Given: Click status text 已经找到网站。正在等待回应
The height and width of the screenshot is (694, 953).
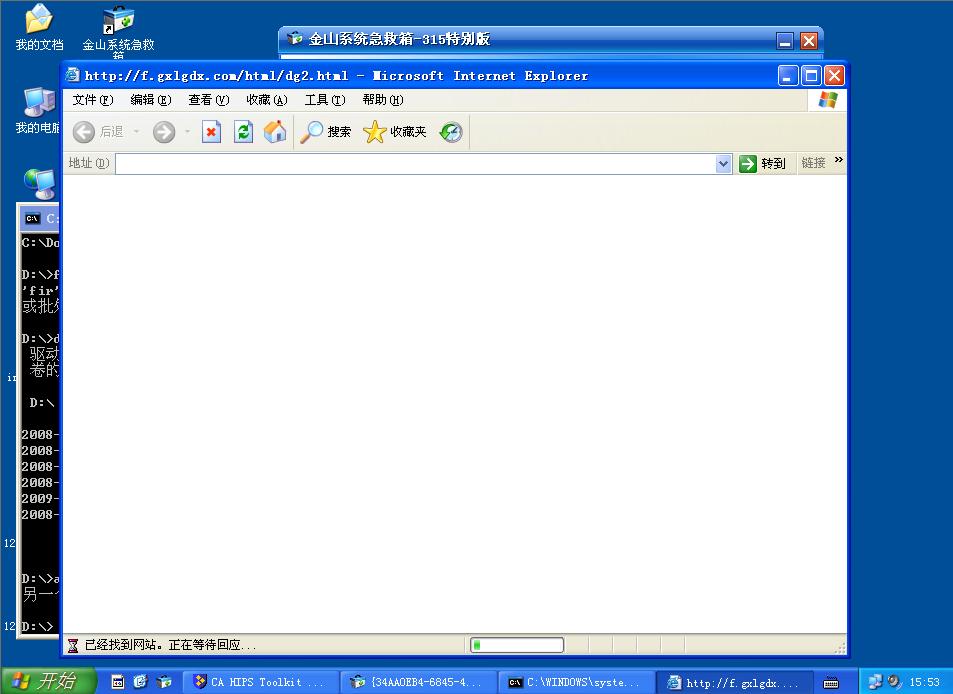Looking at the screenshot, I should [170, 645].
